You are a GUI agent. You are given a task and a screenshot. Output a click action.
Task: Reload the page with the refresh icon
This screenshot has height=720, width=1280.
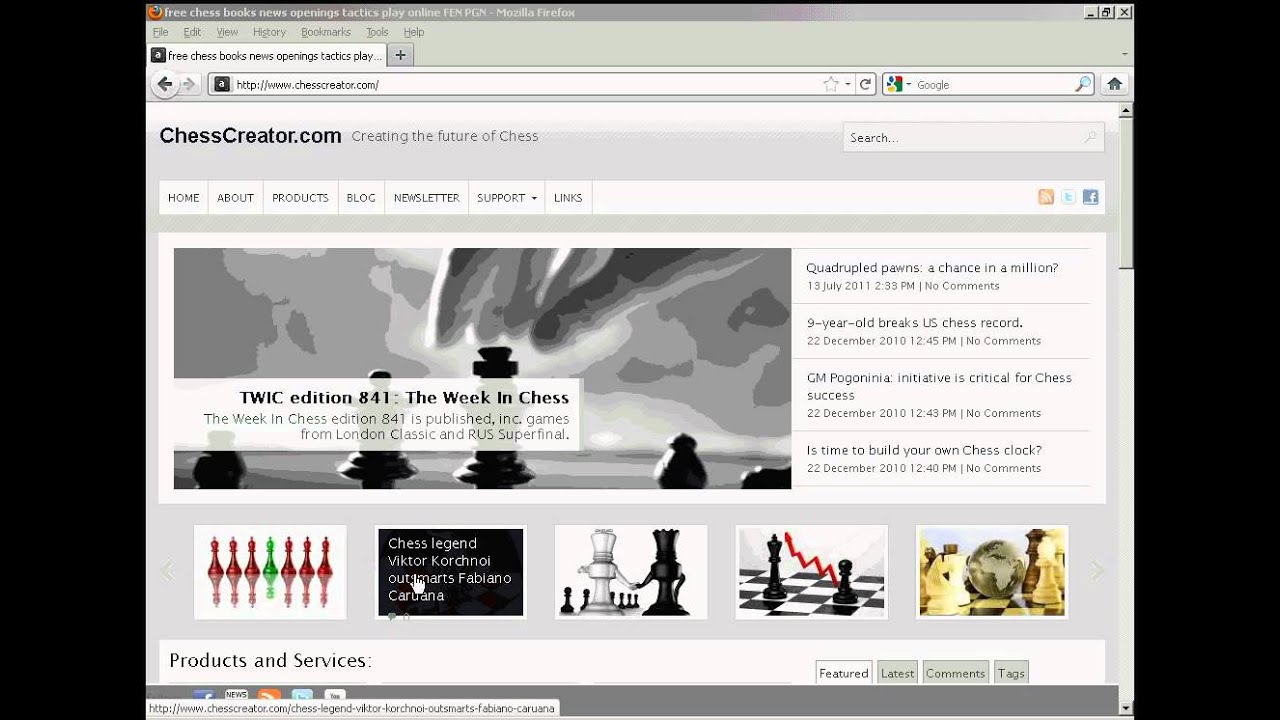[x=866, y=85]
